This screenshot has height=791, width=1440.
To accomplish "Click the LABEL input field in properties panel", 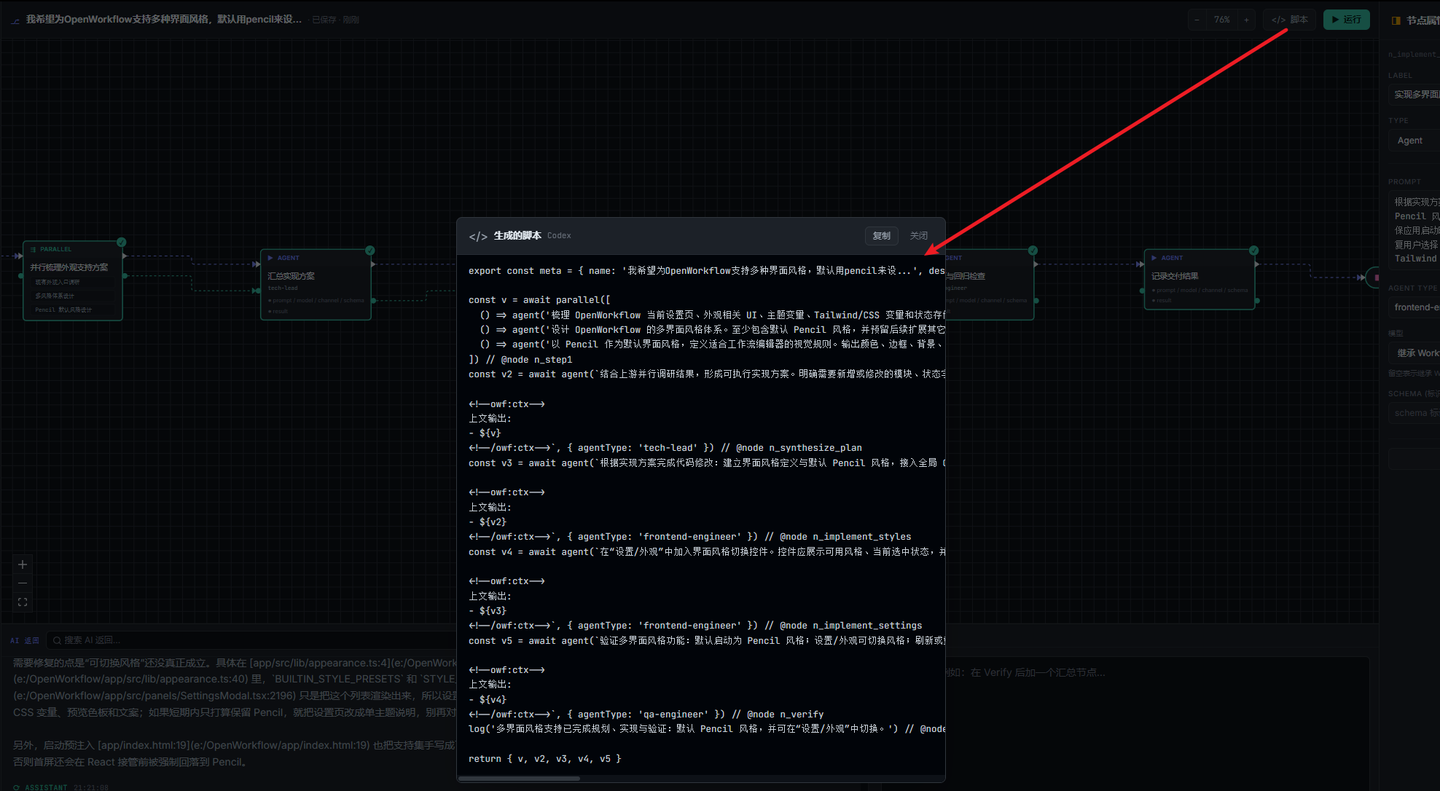I will (1414, 94).
